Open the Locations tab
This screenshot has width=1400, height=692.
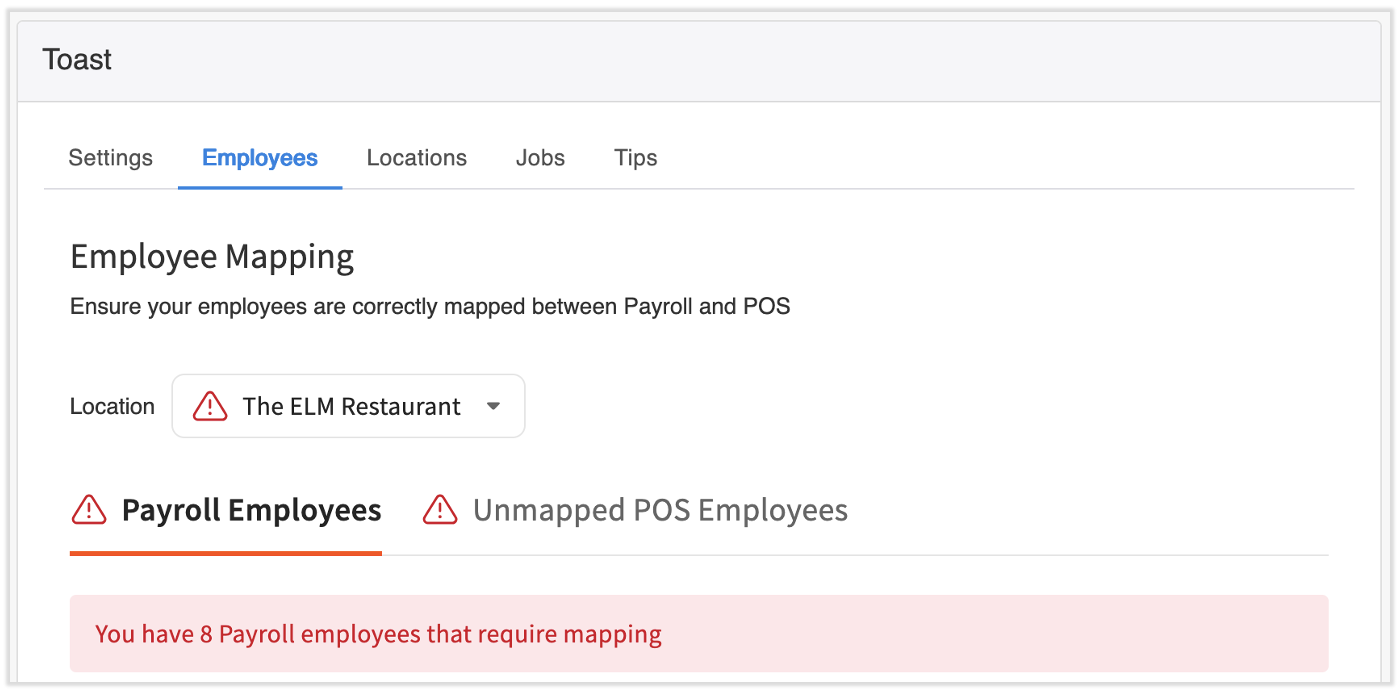tap(416, 157)
